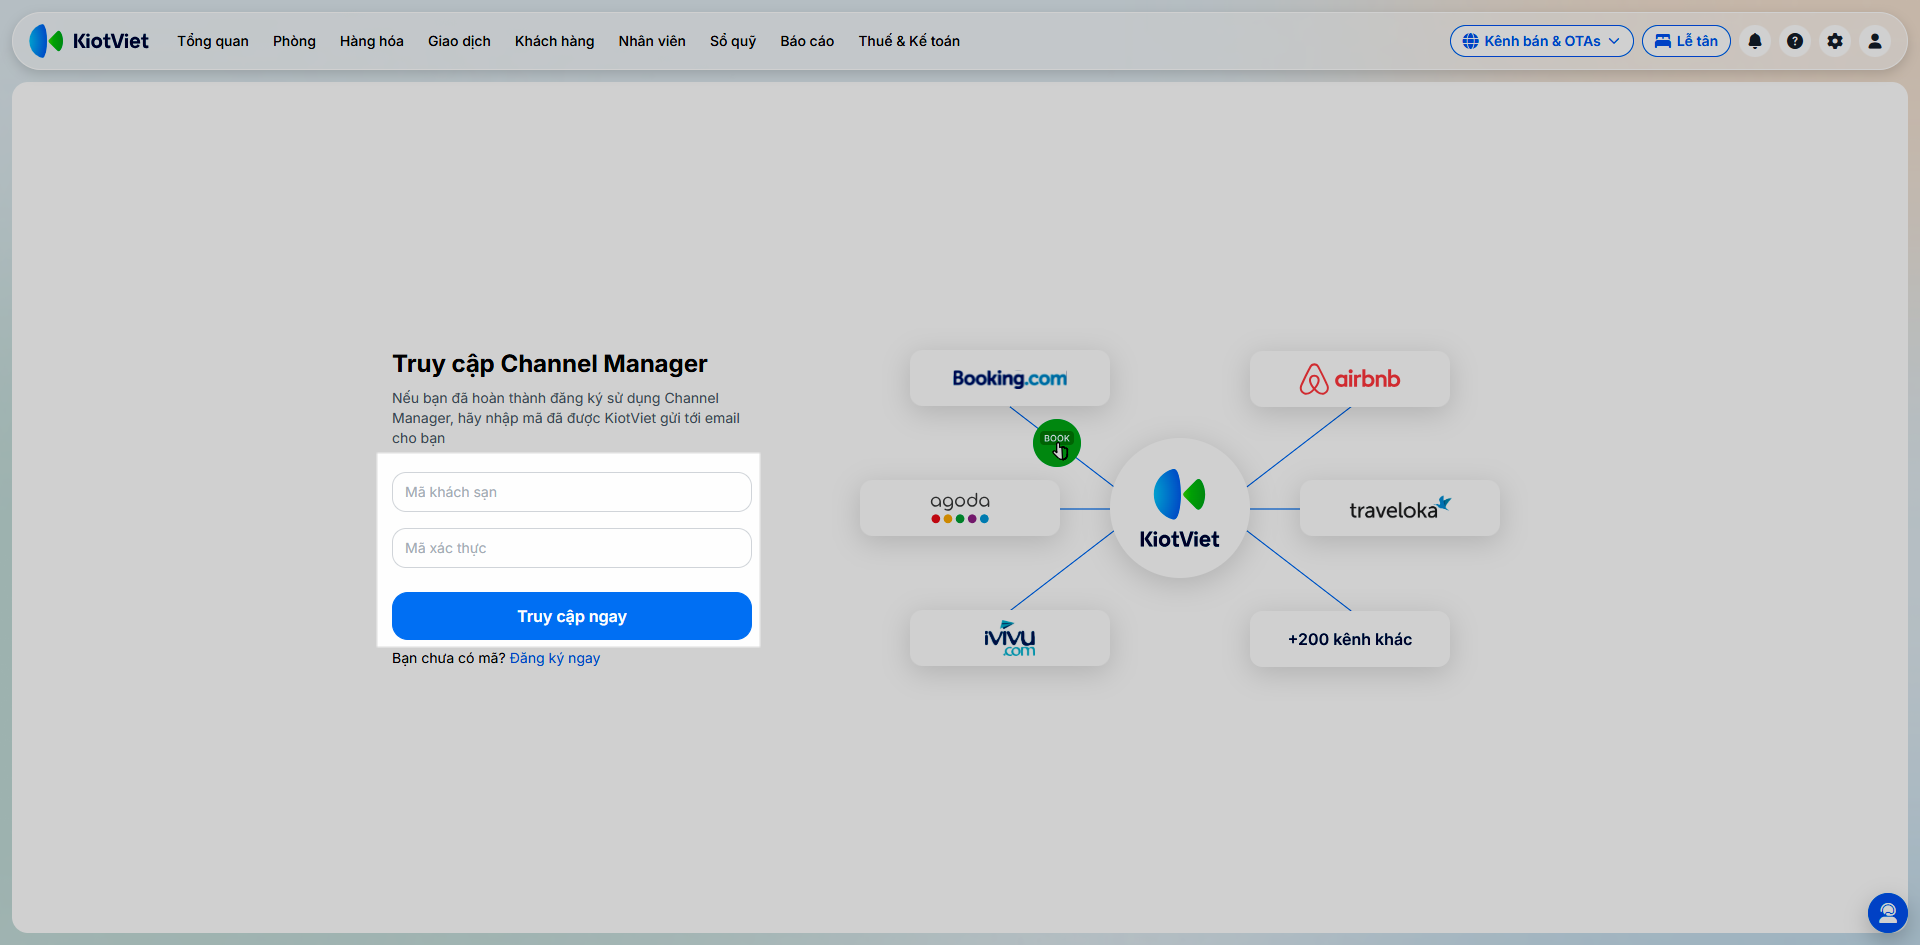Screen dimensions: 1920x945
Task: Click the iVIVU.com channel card
Action: pos(1010,638)
